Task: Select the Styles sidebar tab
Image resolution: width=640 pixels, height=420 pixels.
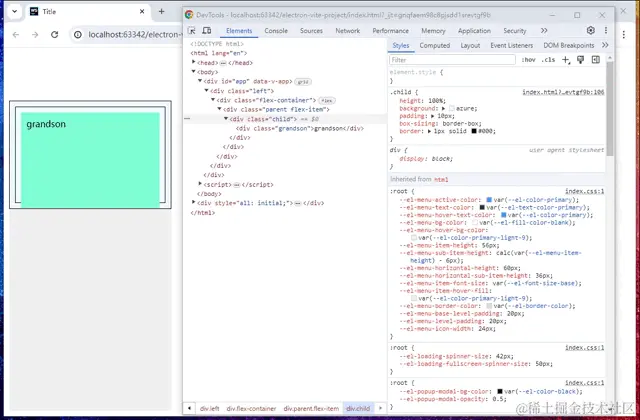Action: coord(401,45)
